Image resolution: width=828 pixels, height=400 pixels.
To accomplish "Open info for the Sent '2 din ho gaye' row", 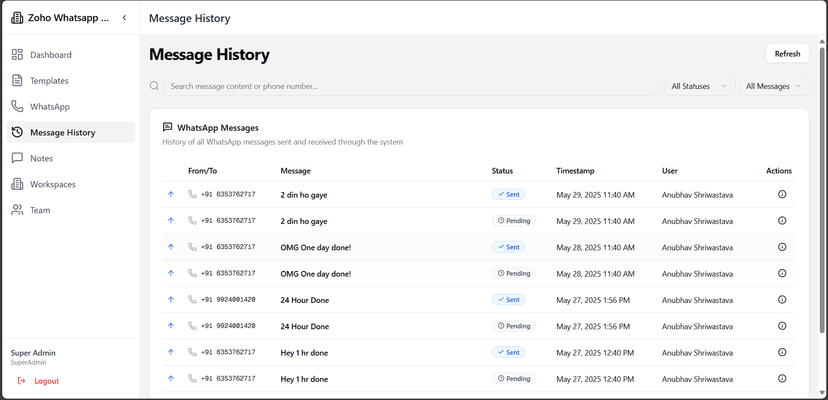I will tap(782, 194).
